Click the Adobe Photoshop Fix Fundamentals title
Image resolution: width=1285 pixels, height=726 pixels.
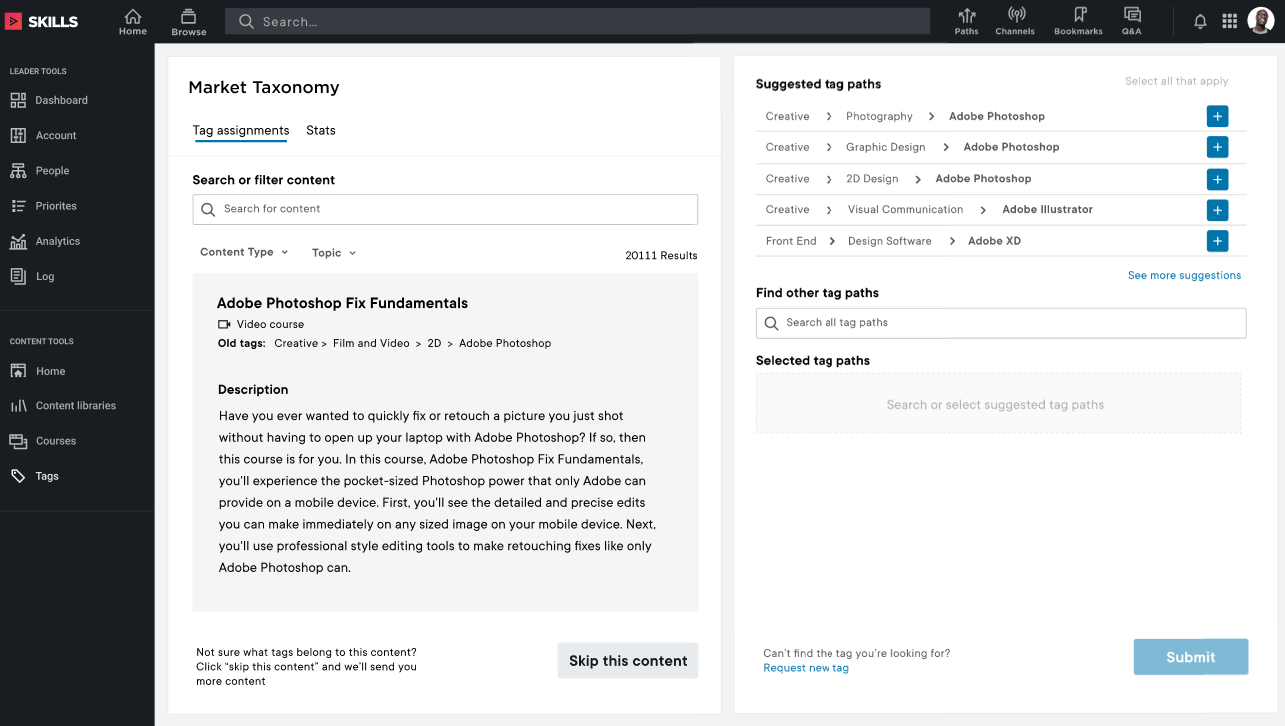tap(342, 303)
